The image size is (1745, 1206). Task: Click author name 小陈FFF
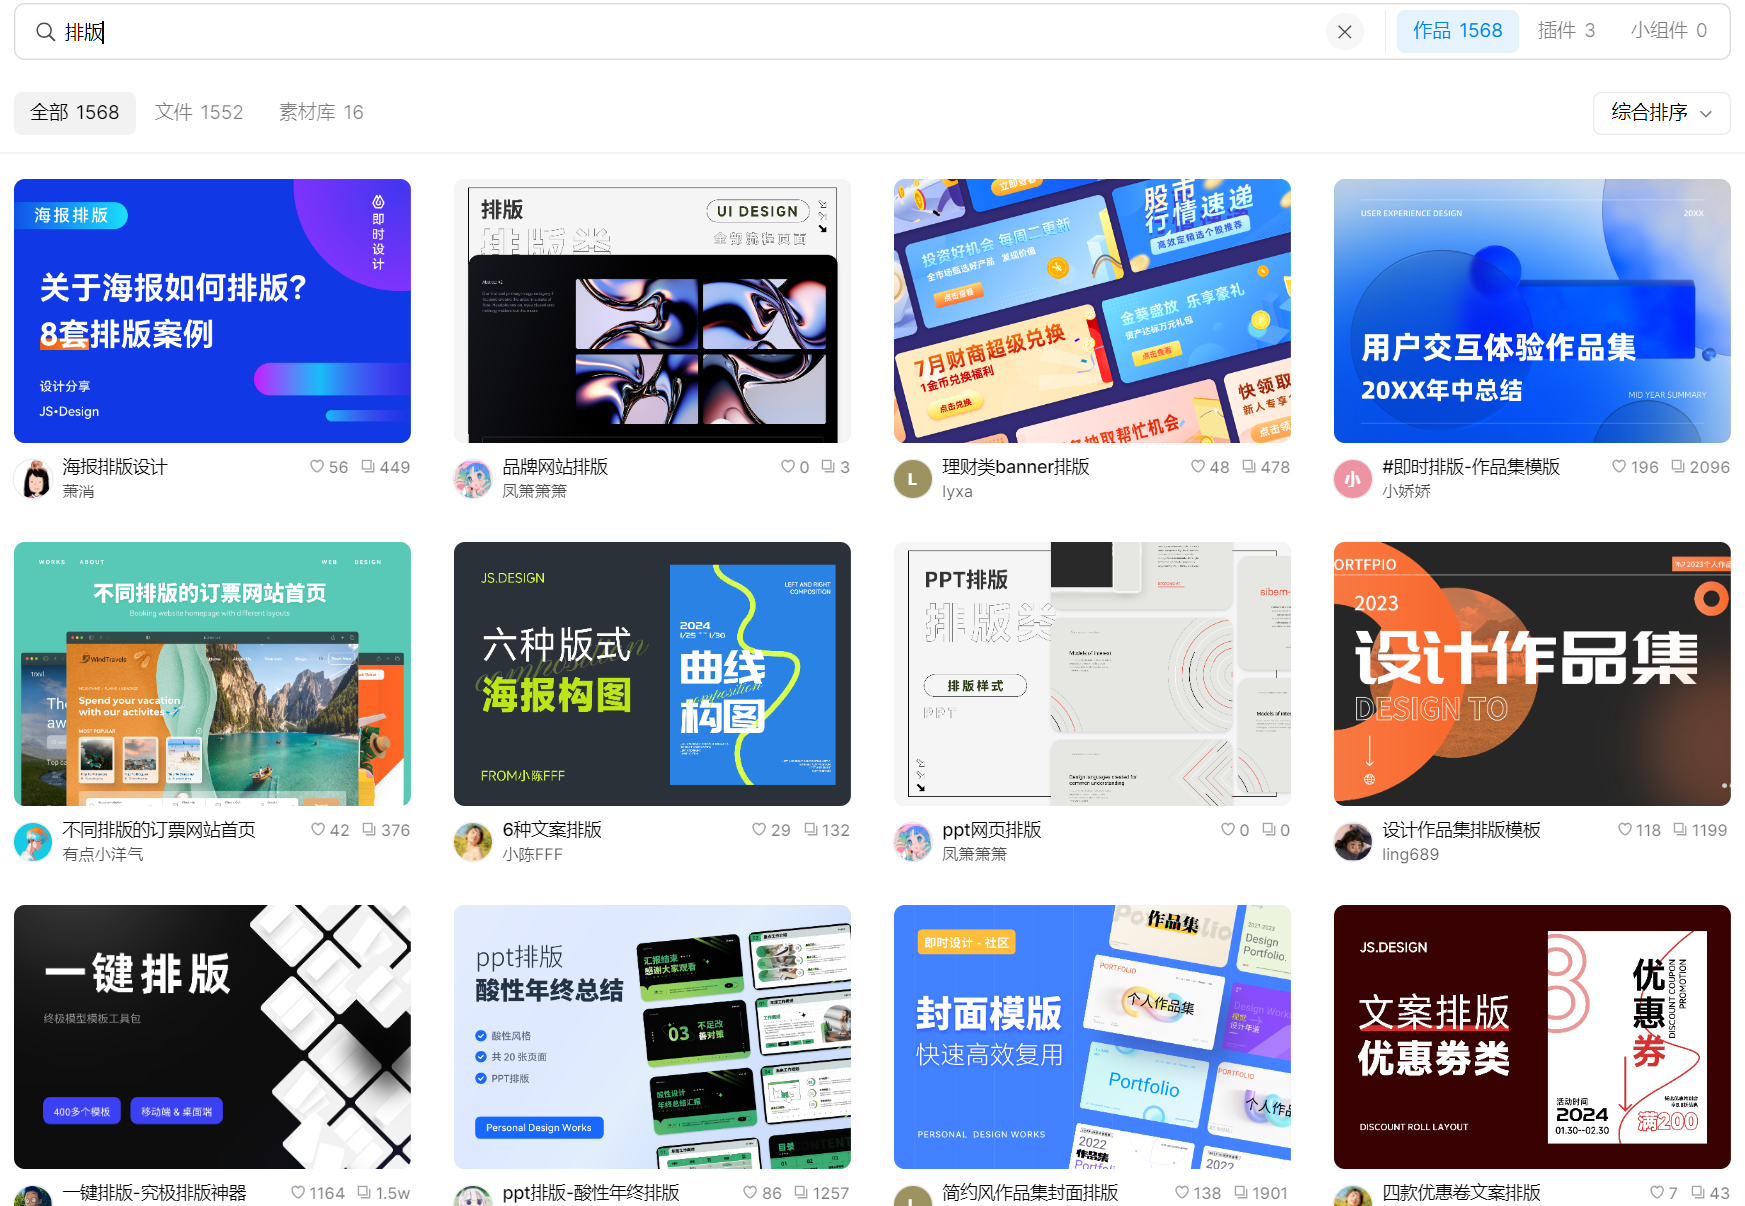[x=533, y=854]
